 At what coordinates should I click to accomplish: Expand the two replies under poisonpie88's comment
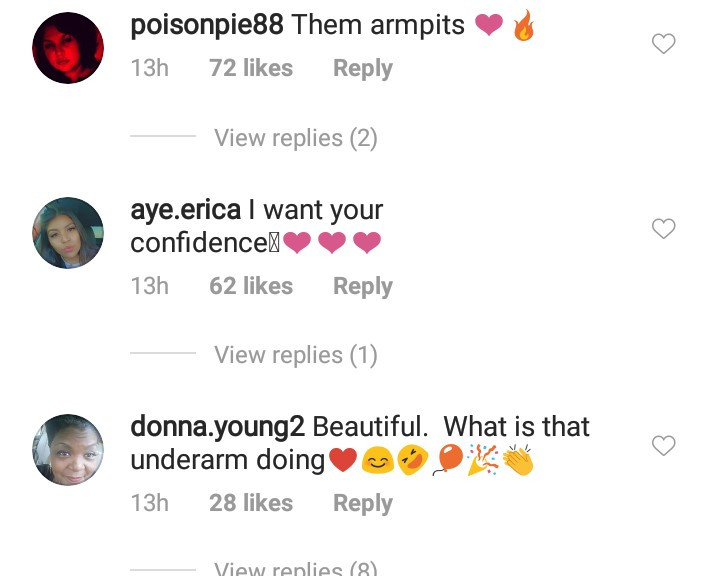click(x=295, y=138)
